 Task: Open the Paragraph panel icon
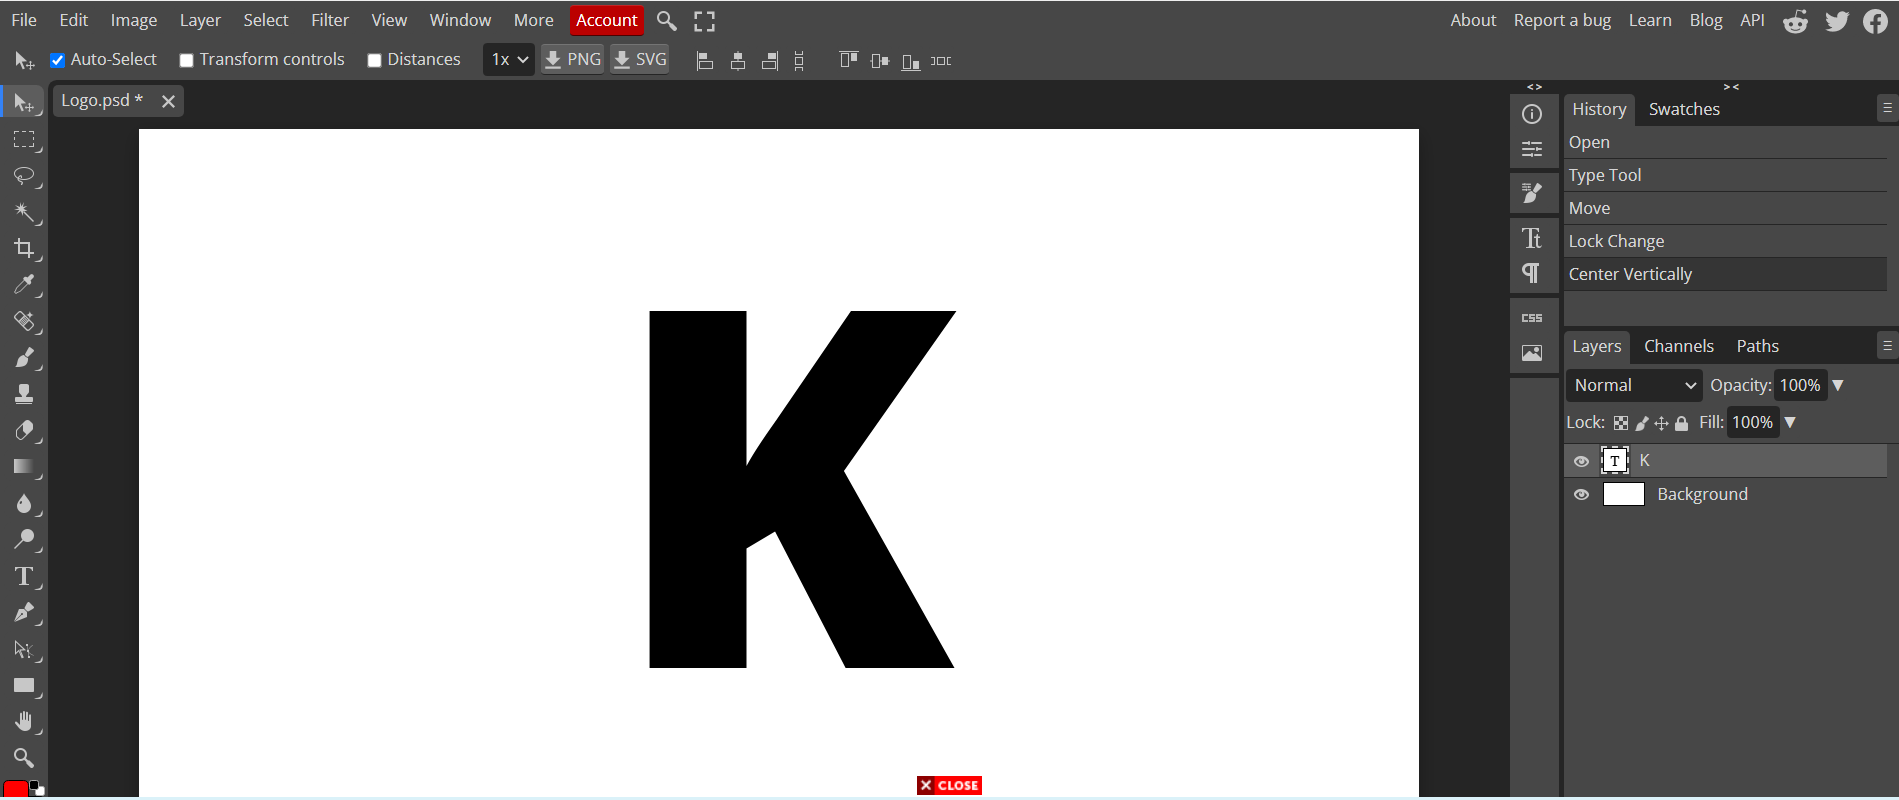tap(1532, 273)
